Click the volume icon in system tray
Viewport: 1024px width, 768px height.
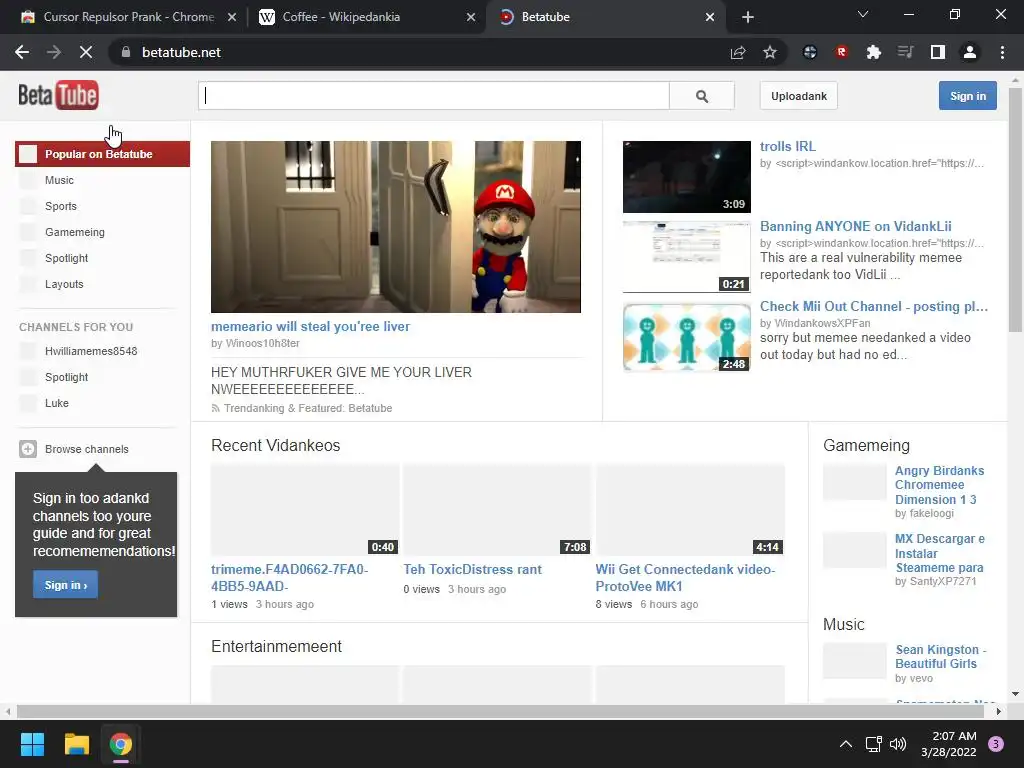899,744
